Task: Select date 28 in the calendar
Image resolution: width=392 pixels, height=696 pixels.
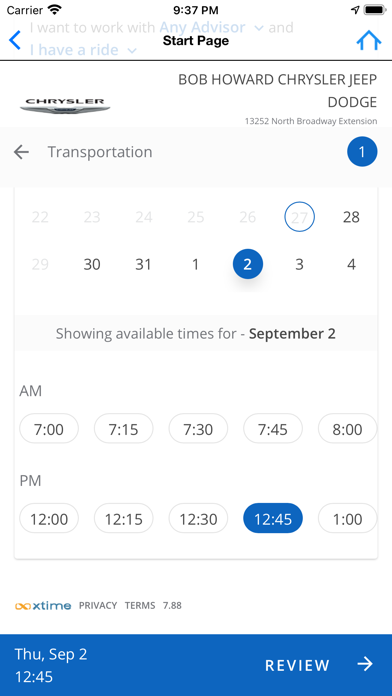Action: [351, 217]
